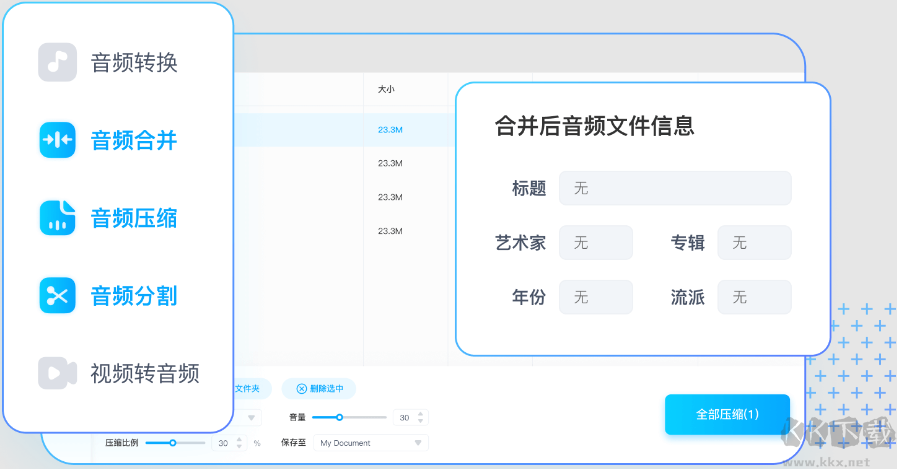Adjust the 音量 slider handle
The image size is (897, 469).
[x=339, y=418]
